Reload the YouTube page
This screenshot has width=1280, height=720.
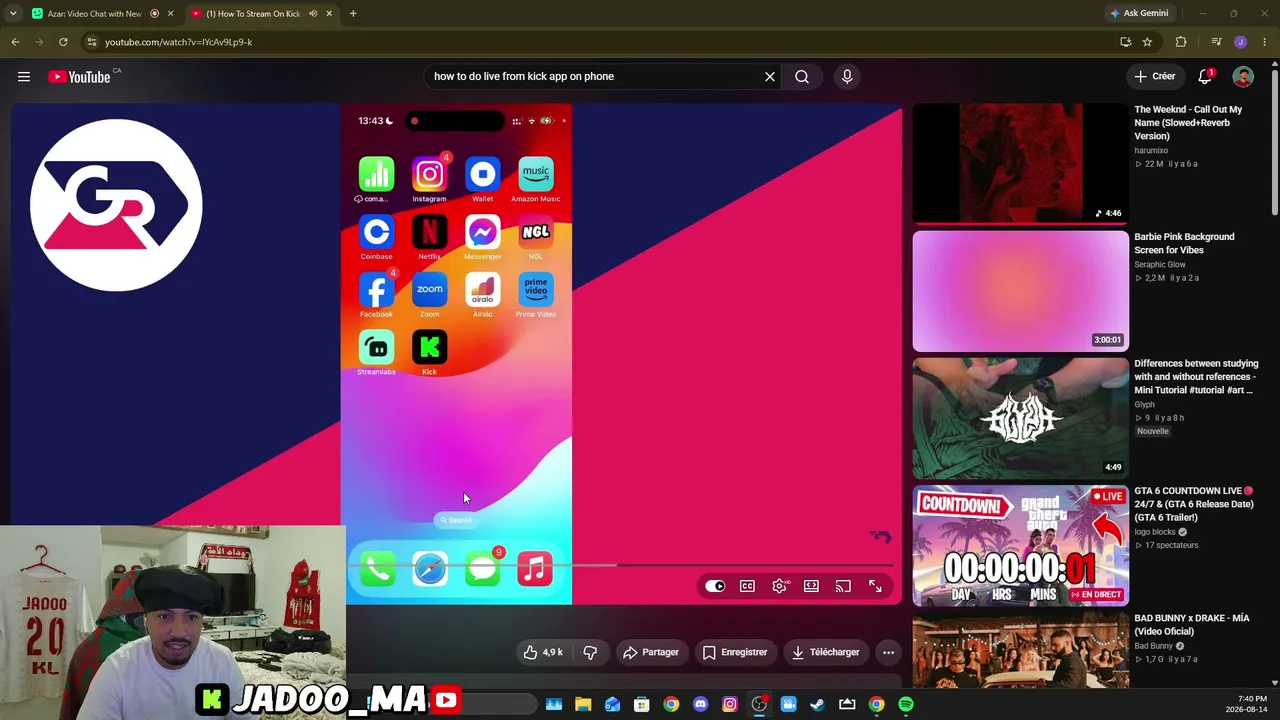(x=63, y=42)
